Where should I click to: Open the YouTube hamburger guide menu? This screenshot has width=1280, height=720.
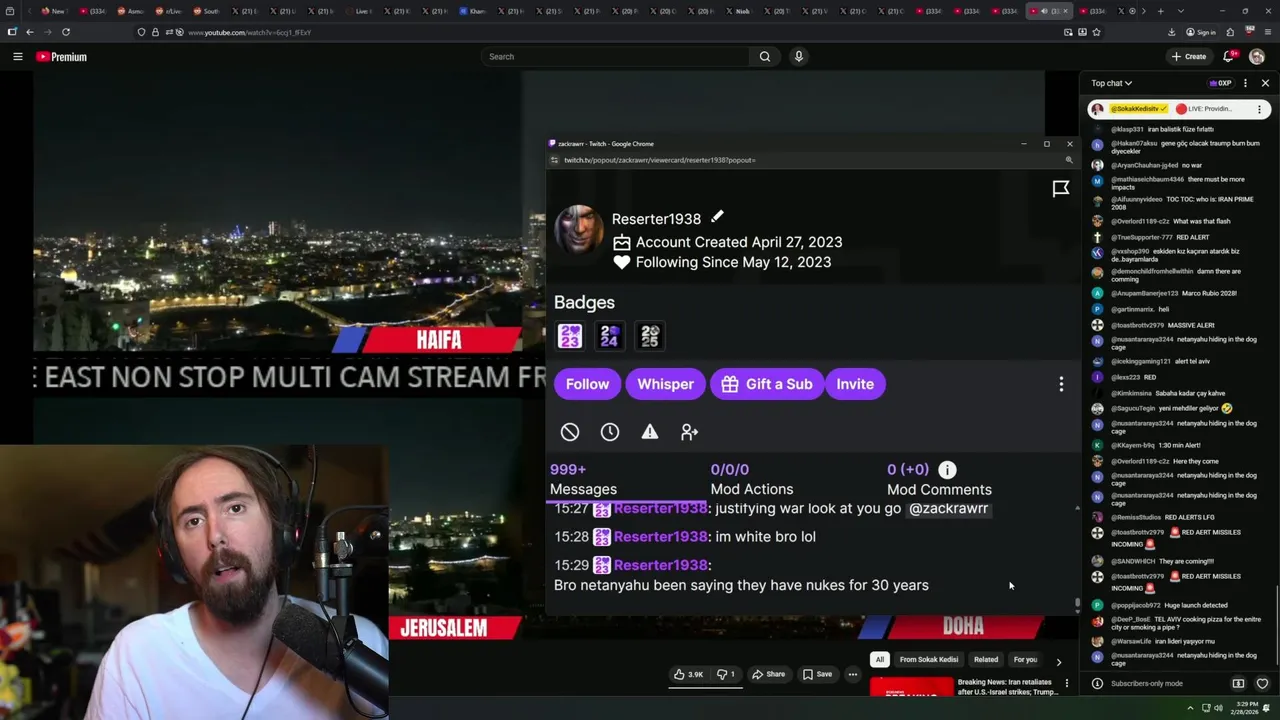click(17, 57)
